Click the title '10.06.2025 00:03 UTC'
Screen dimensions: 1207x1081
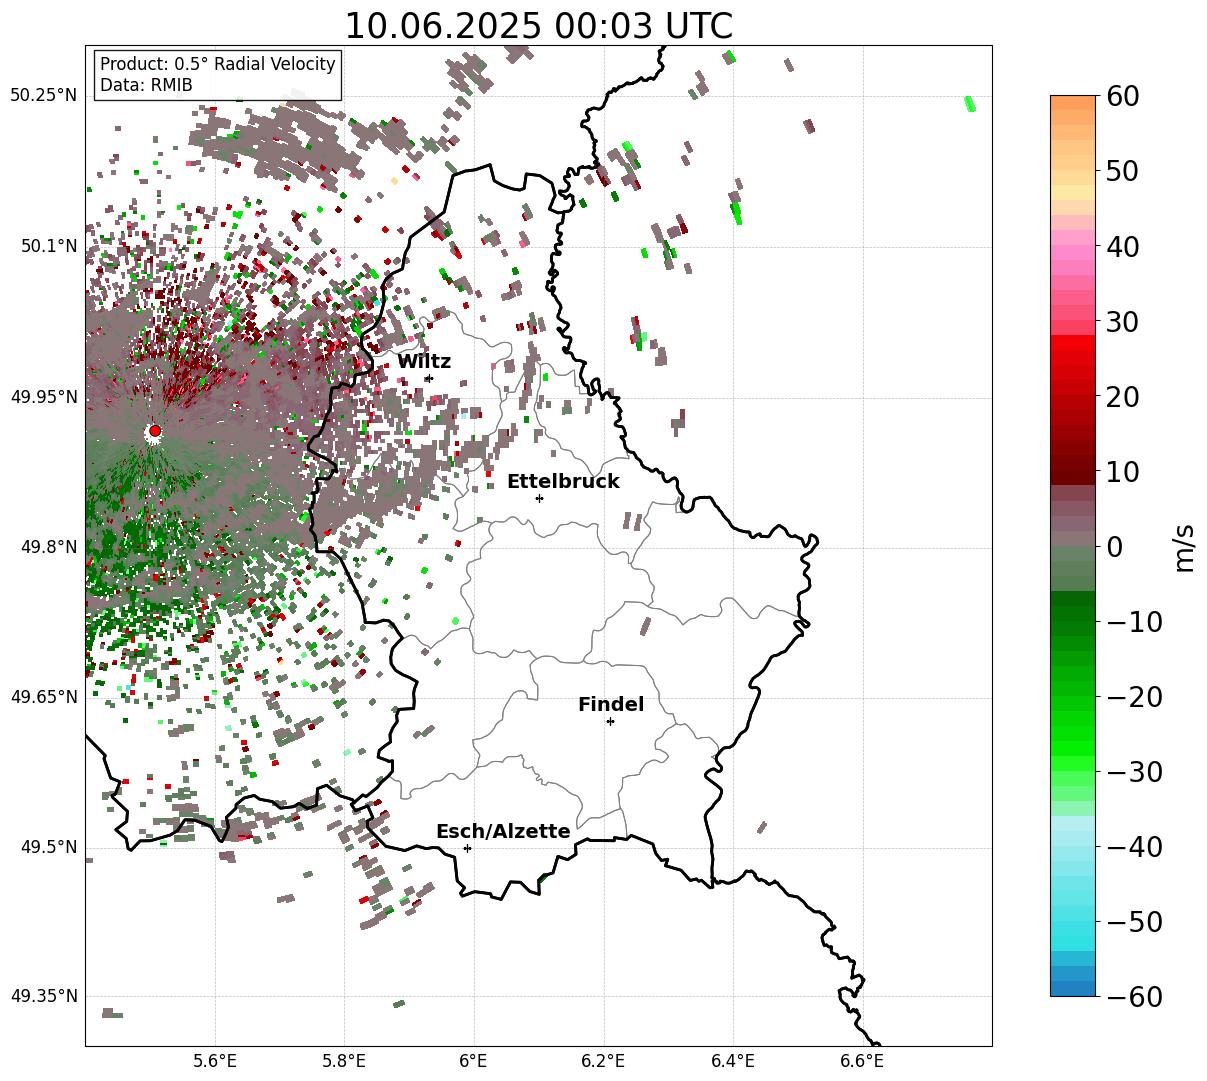(x=538, y=26)
